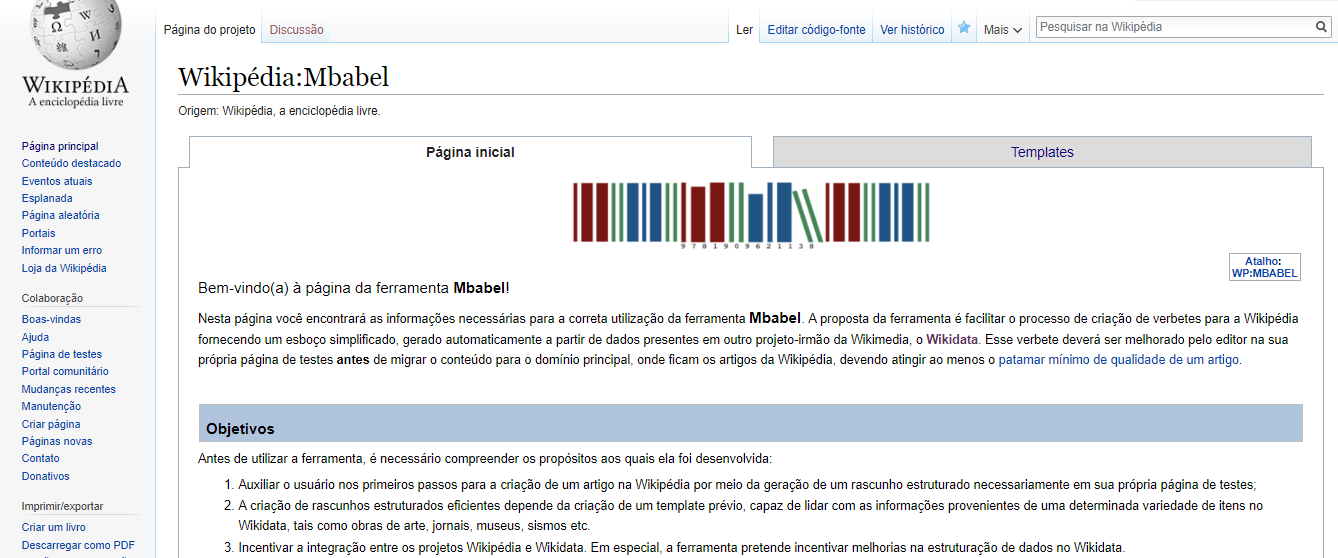Click the search magnifying glass icon
1338x558 pixels.
pos(1321,27)
